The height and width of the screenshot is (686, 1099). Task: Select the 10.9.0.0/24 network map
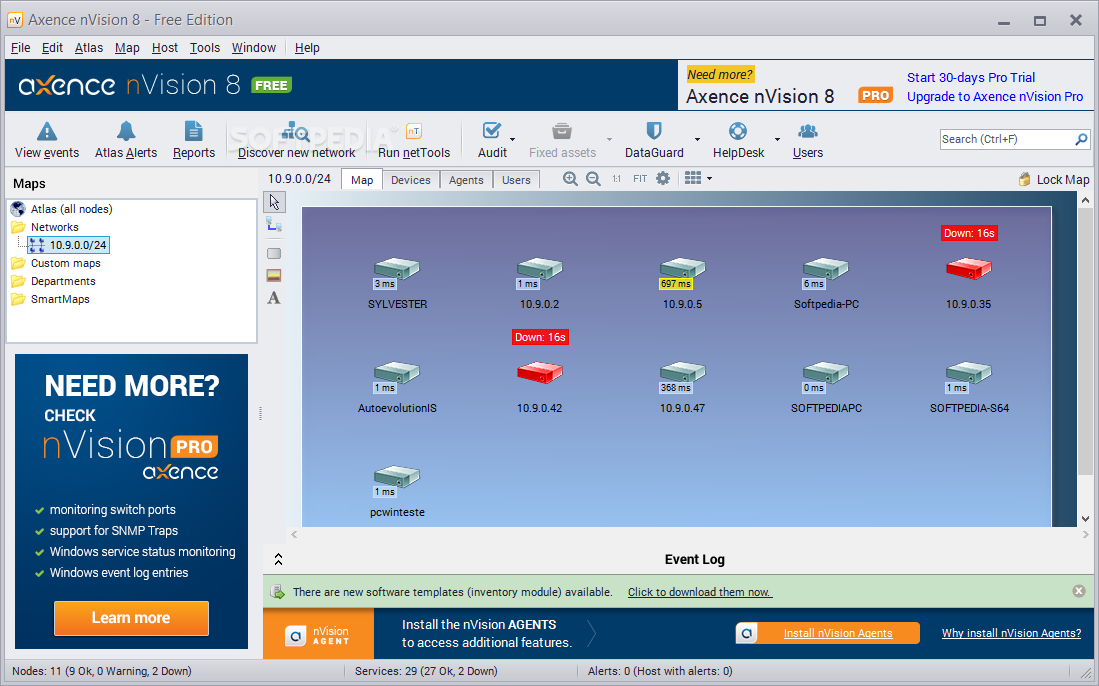(69, 245)
